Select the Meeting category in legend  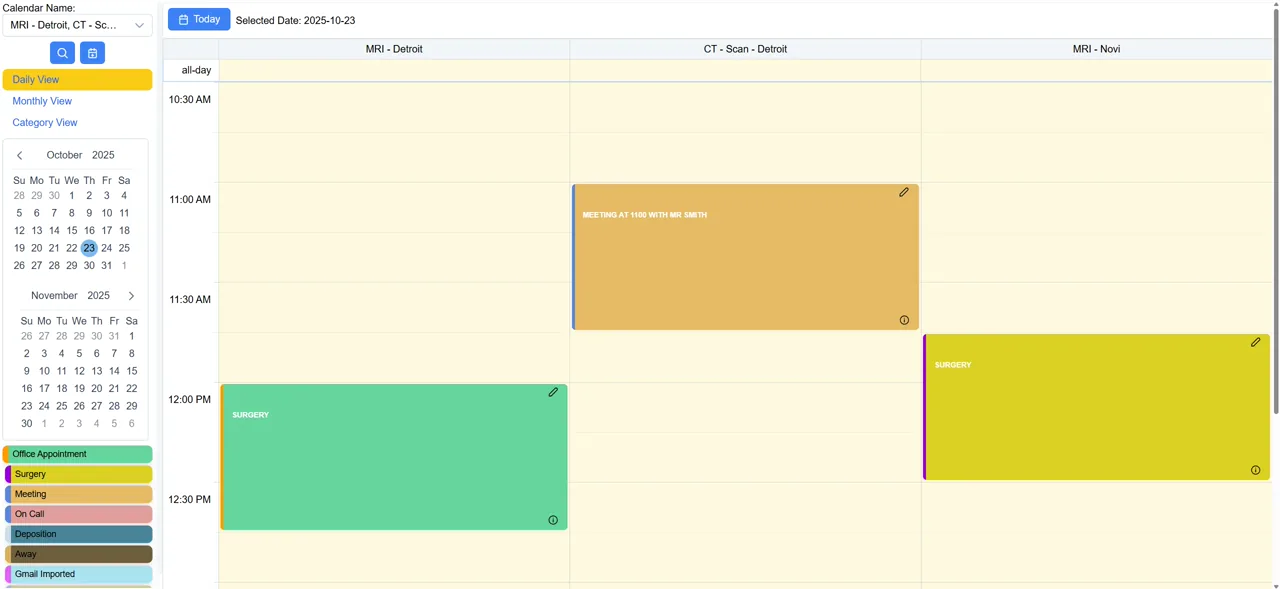pos(78,494)
